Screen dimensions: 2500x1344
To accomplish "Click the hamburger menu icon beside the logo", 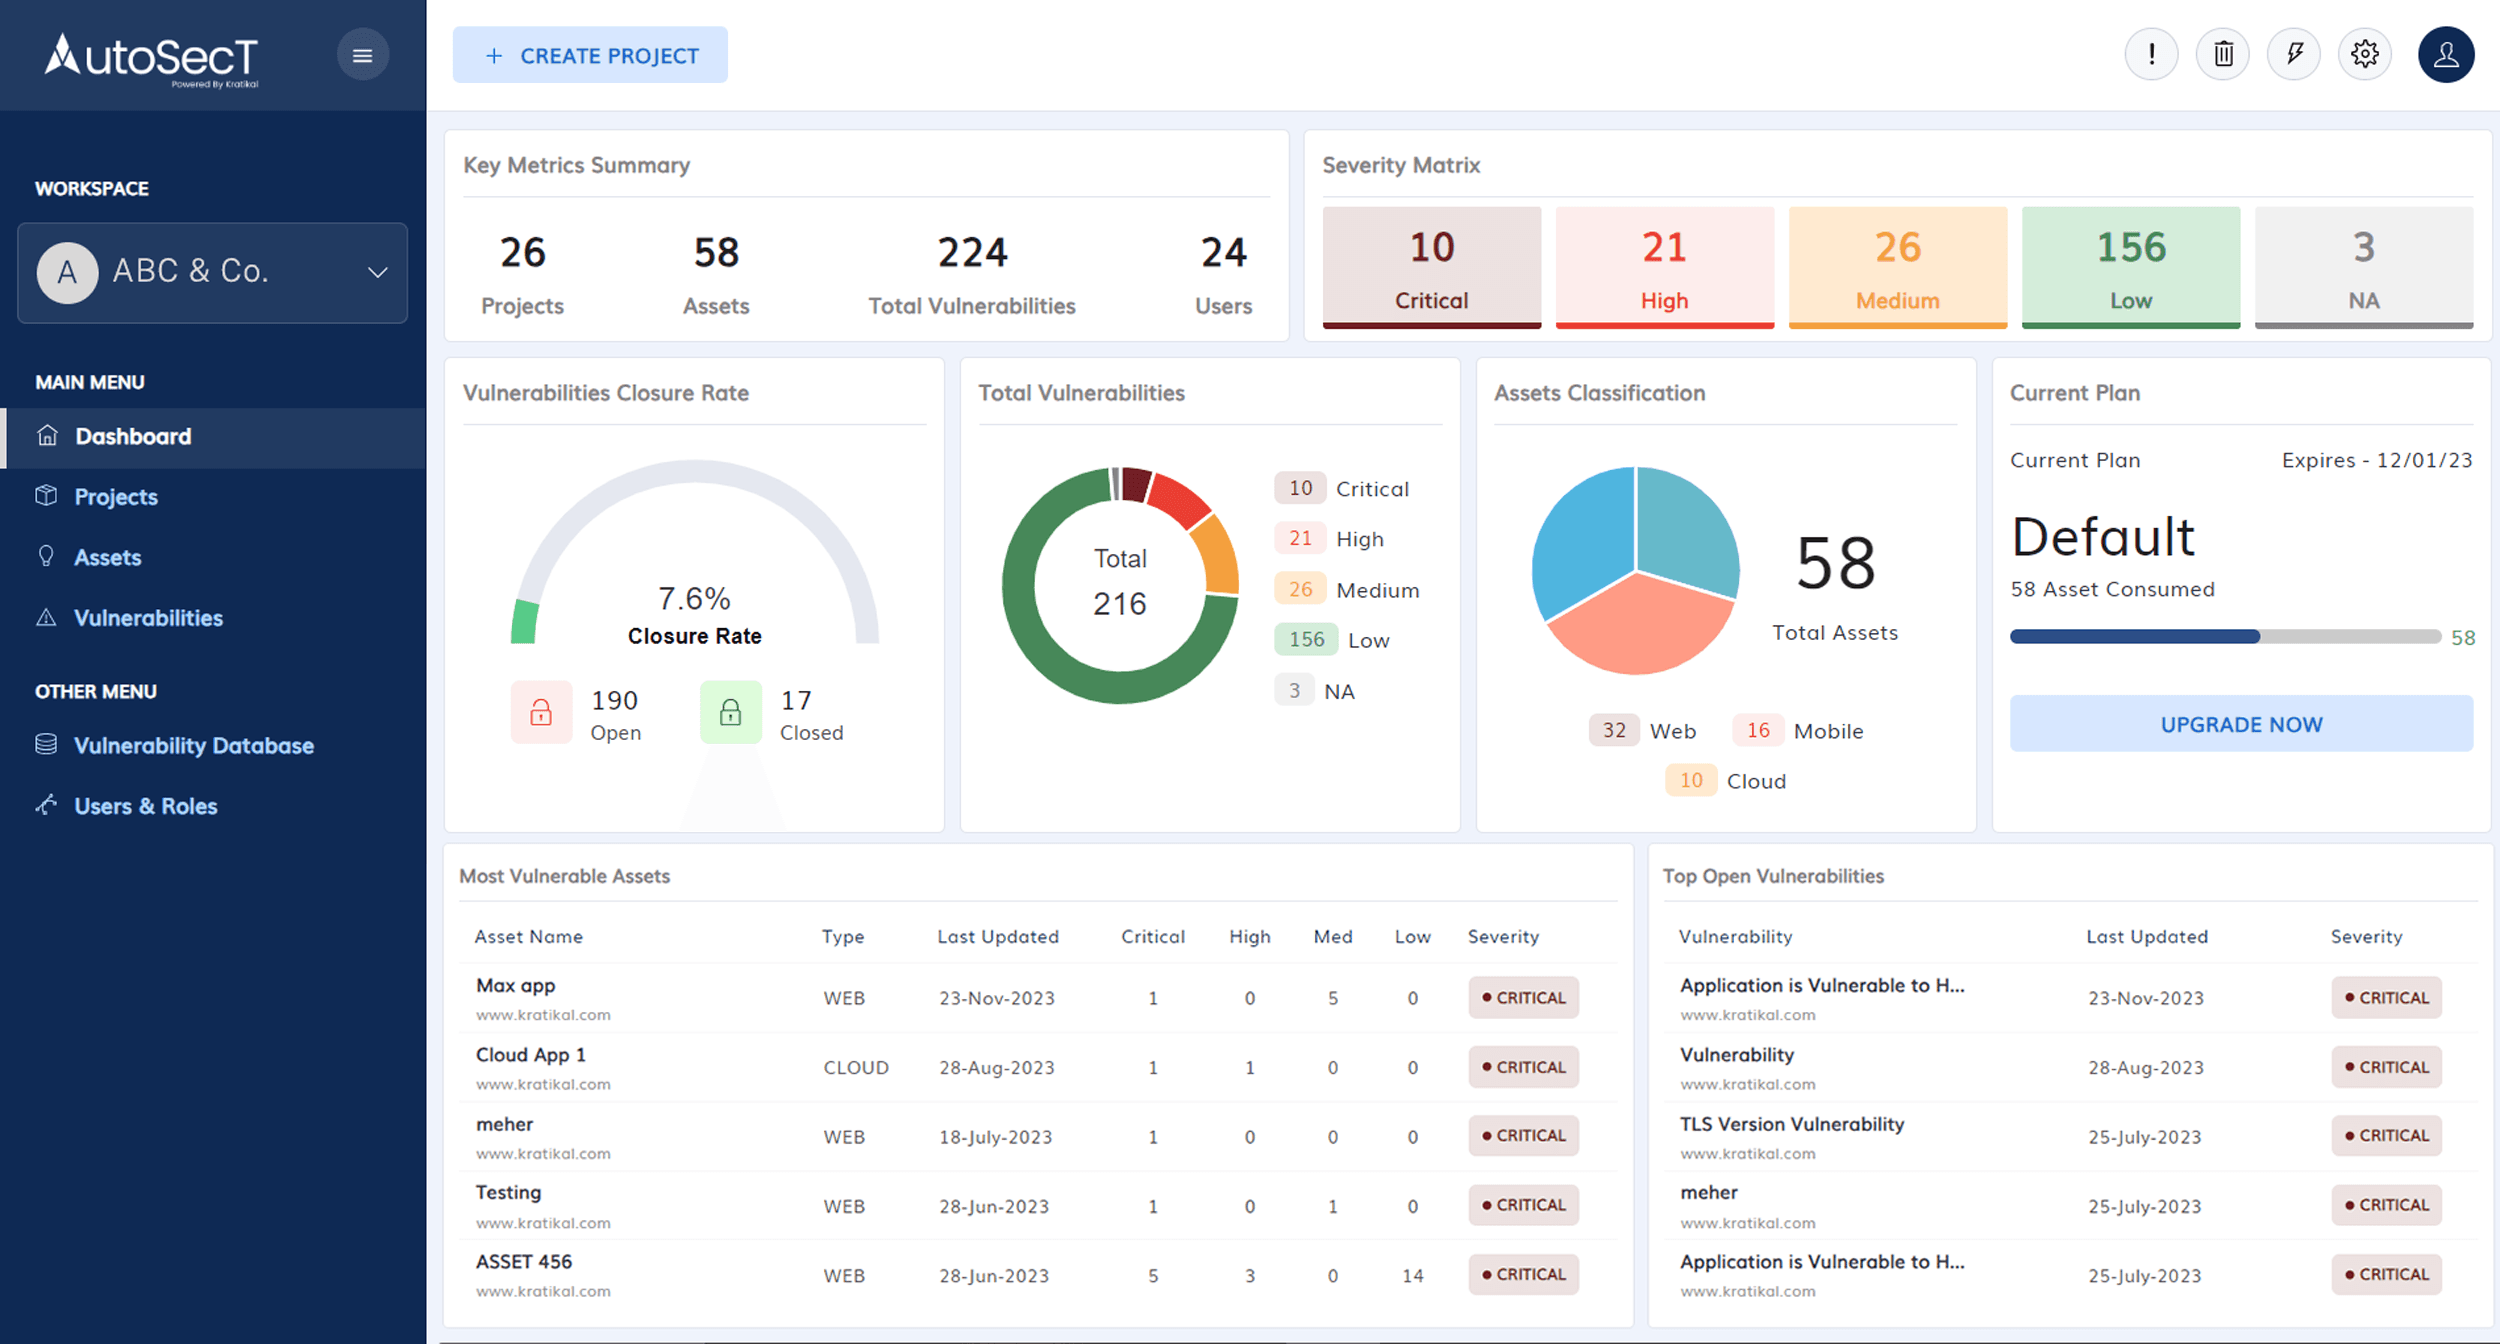I will click(x=362, y=56).
